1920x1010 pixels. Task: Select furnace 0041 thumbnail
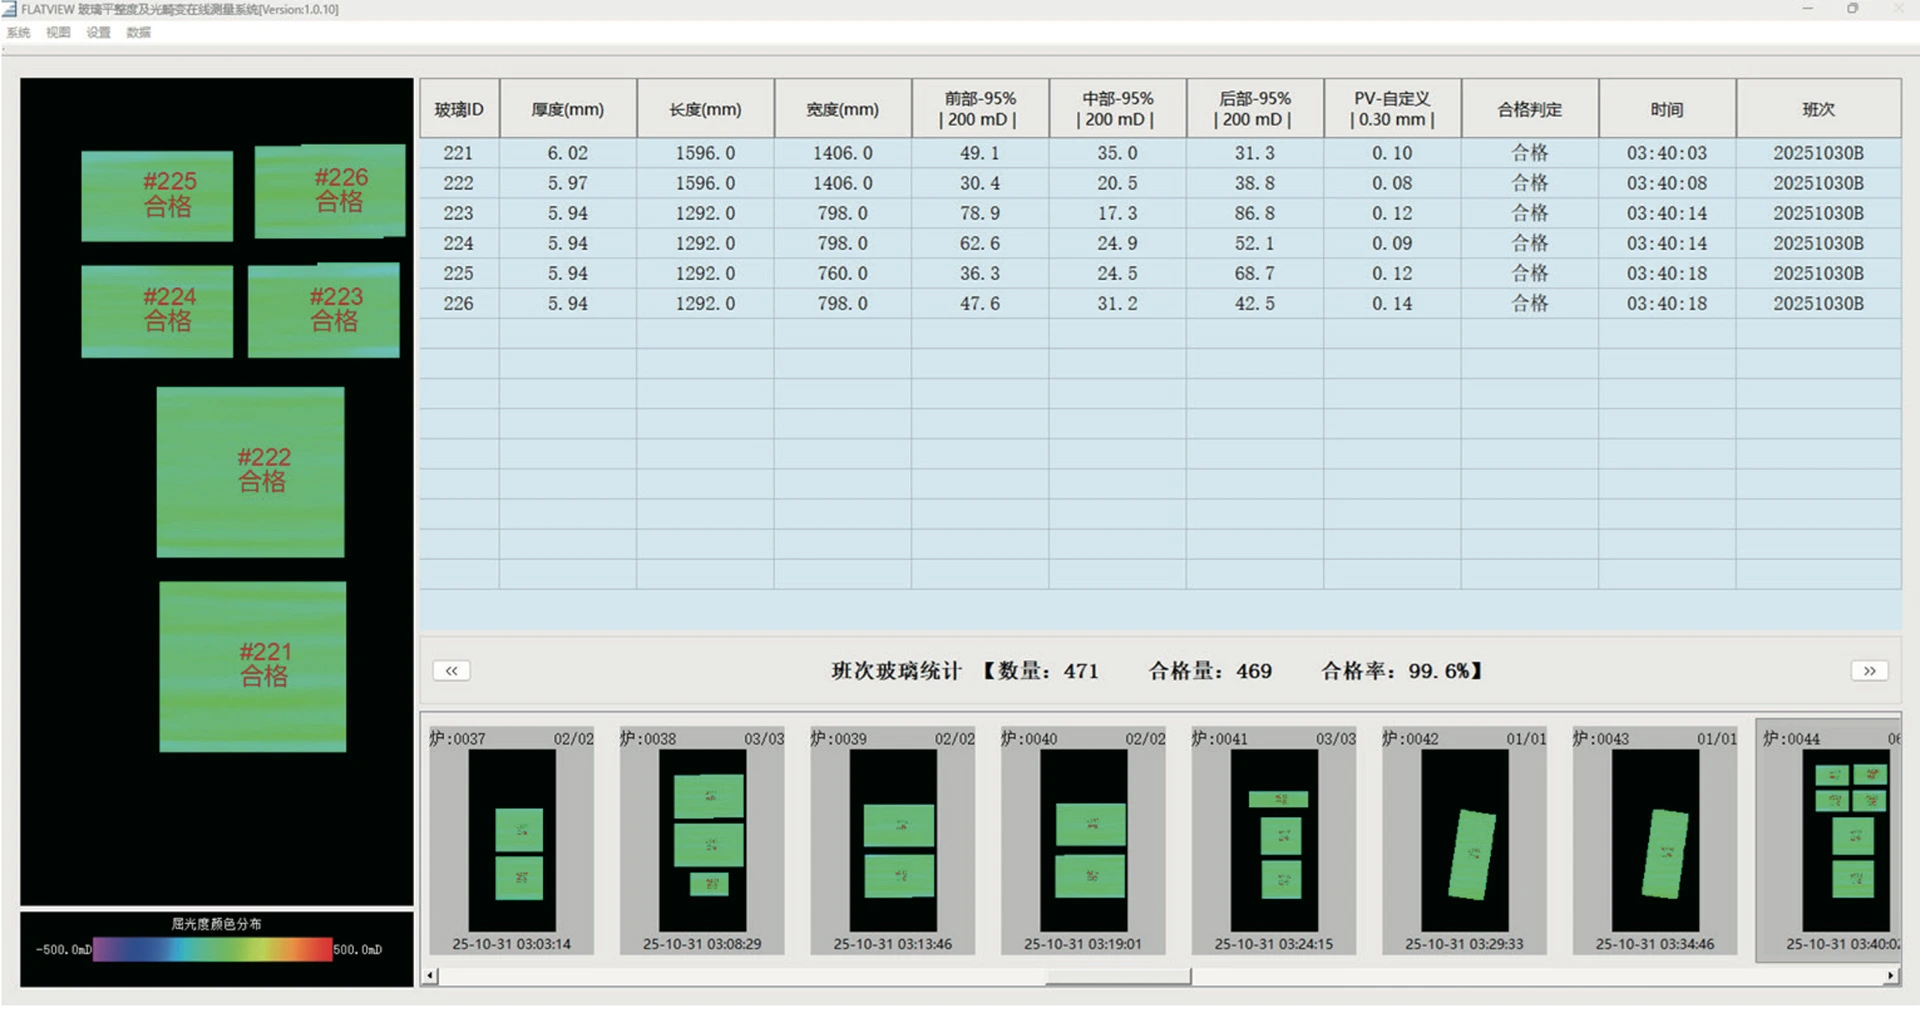point(1274,841)
